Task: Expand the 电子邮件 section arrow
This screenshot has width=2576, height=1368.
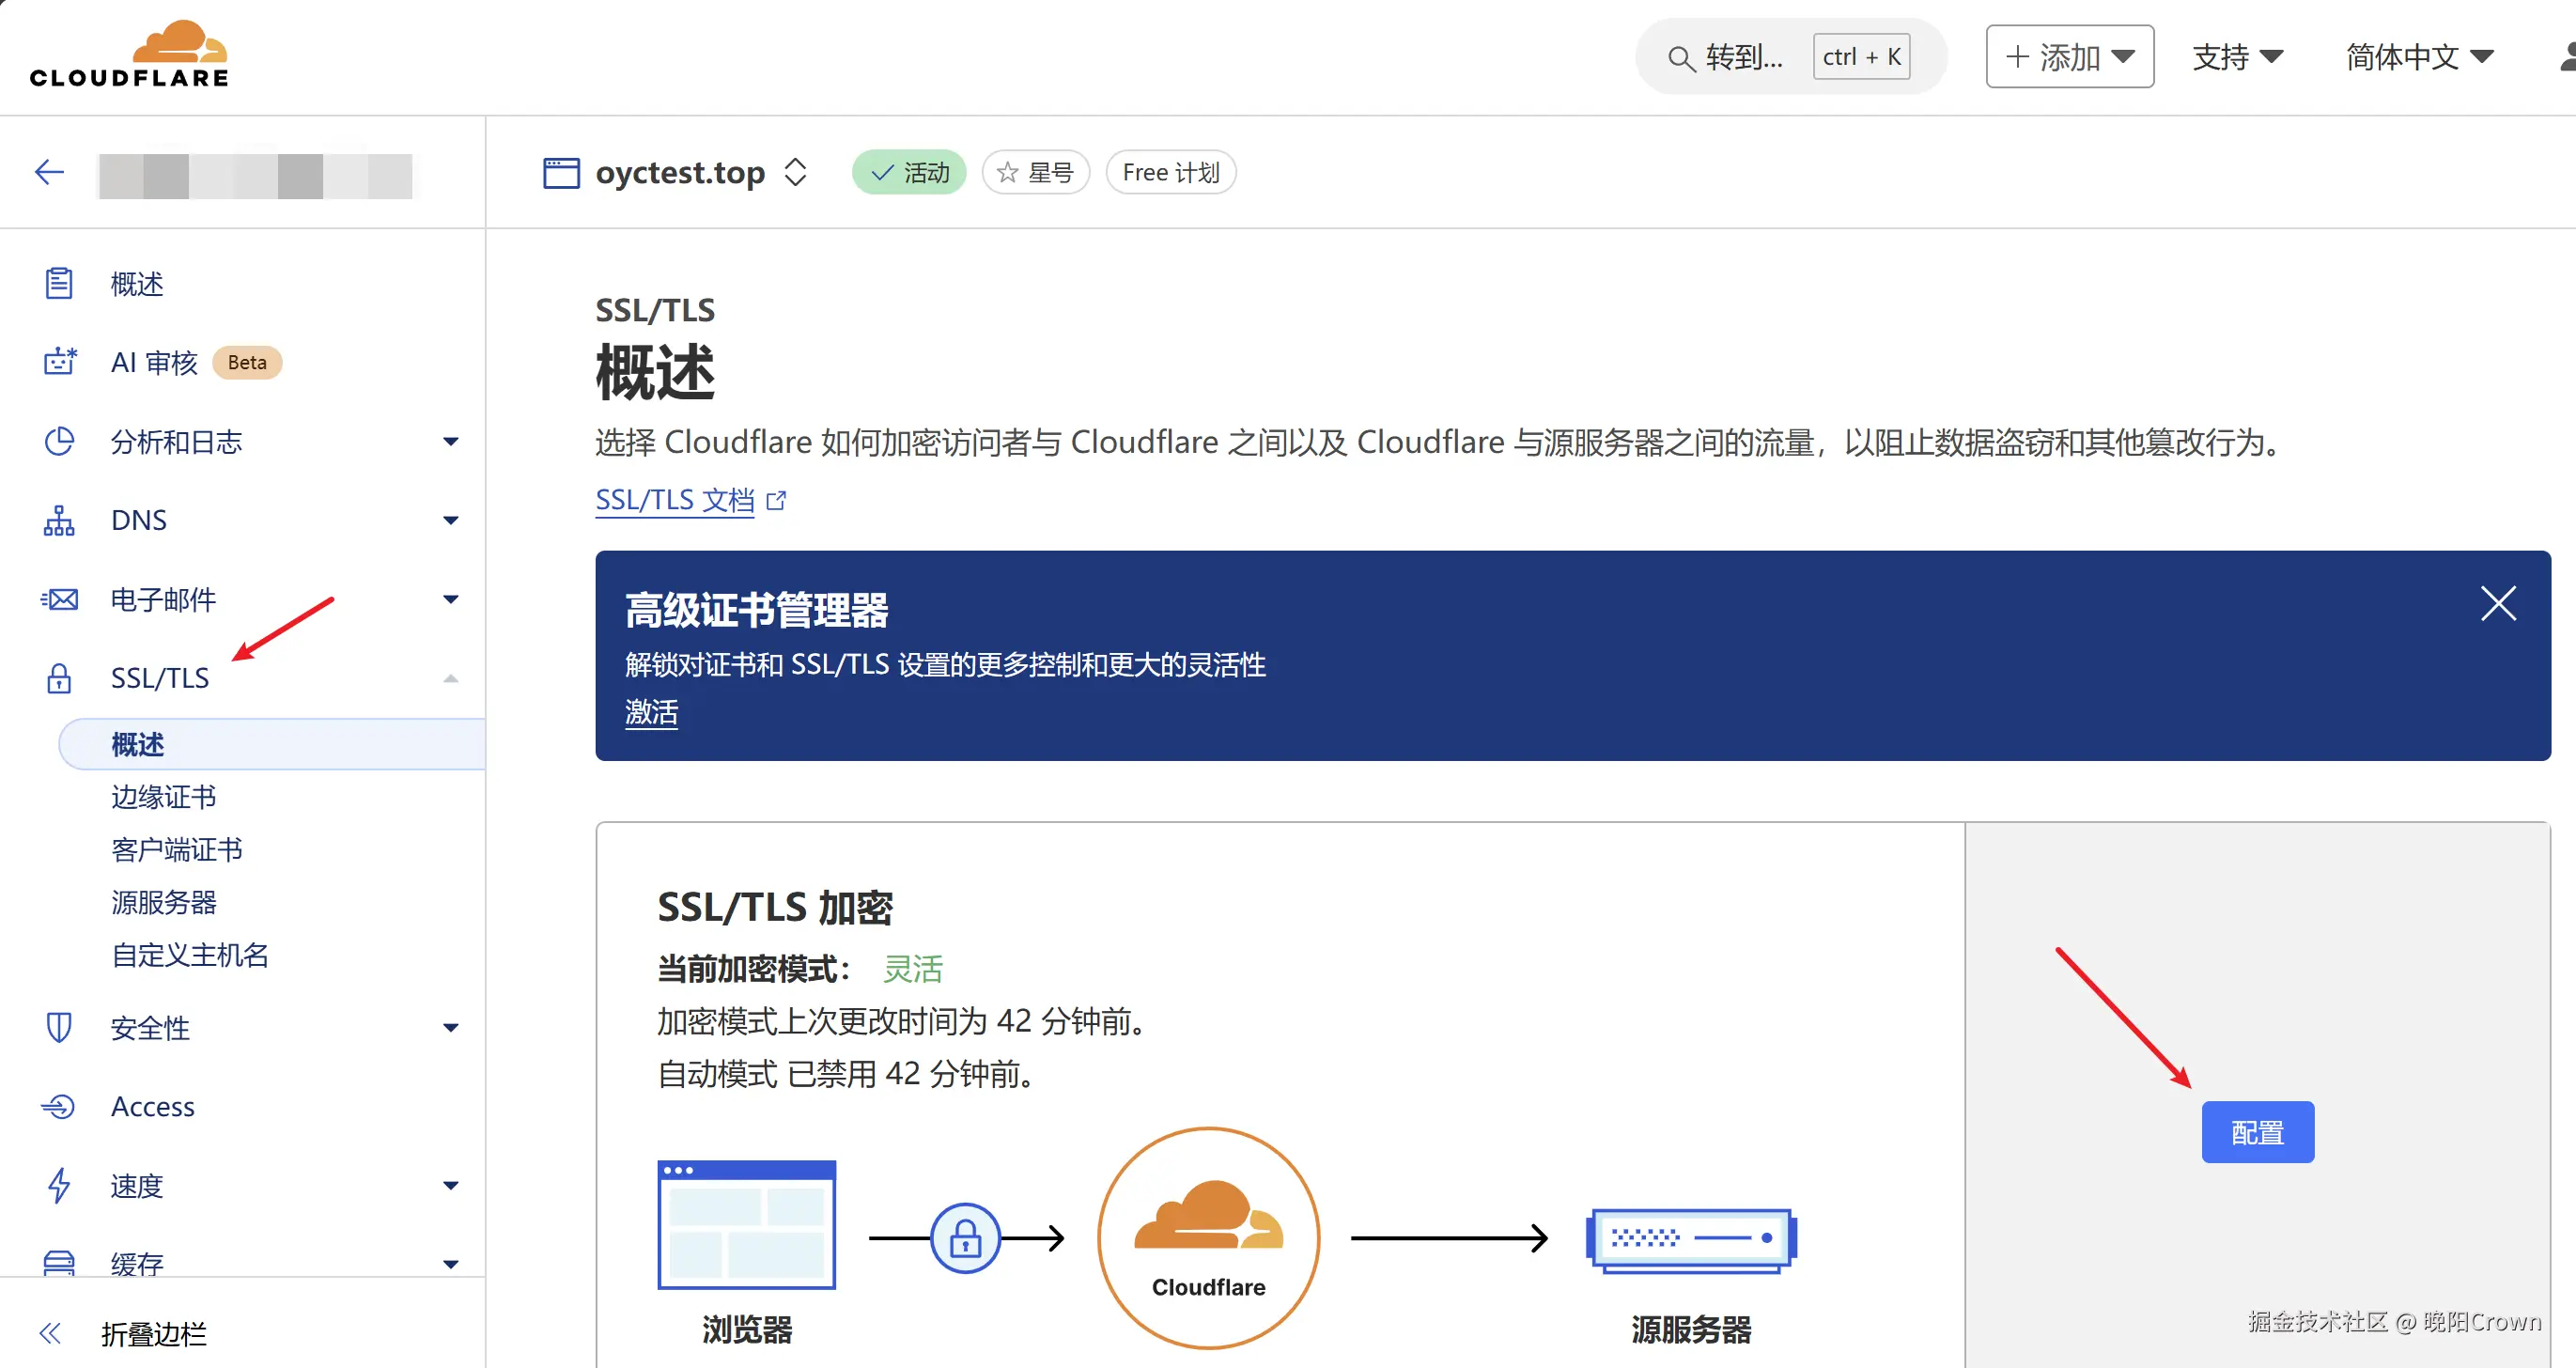Action: [451, 599]
